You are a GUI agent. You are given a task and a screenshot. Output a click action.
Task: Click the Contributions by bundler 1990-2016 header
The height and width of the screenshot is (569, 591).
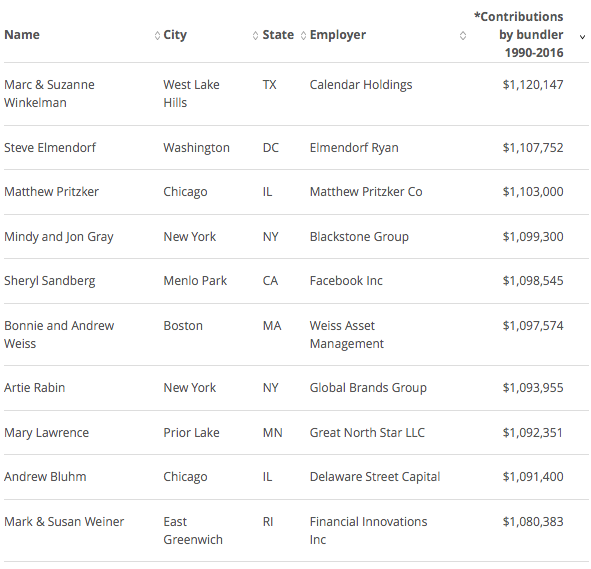pos(519,35)
